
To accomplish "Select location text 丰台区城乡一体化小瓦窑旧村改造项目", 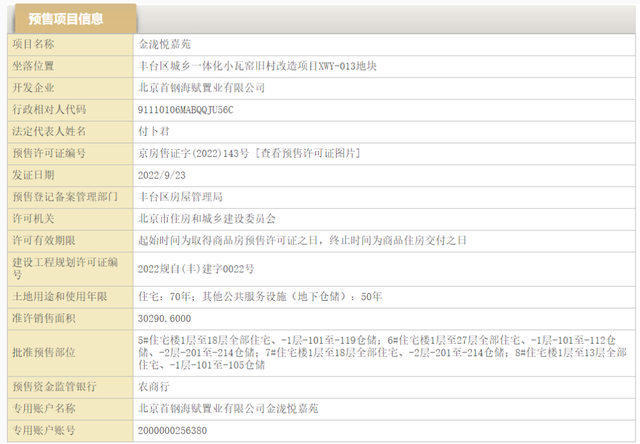I will tap(228, 66).
